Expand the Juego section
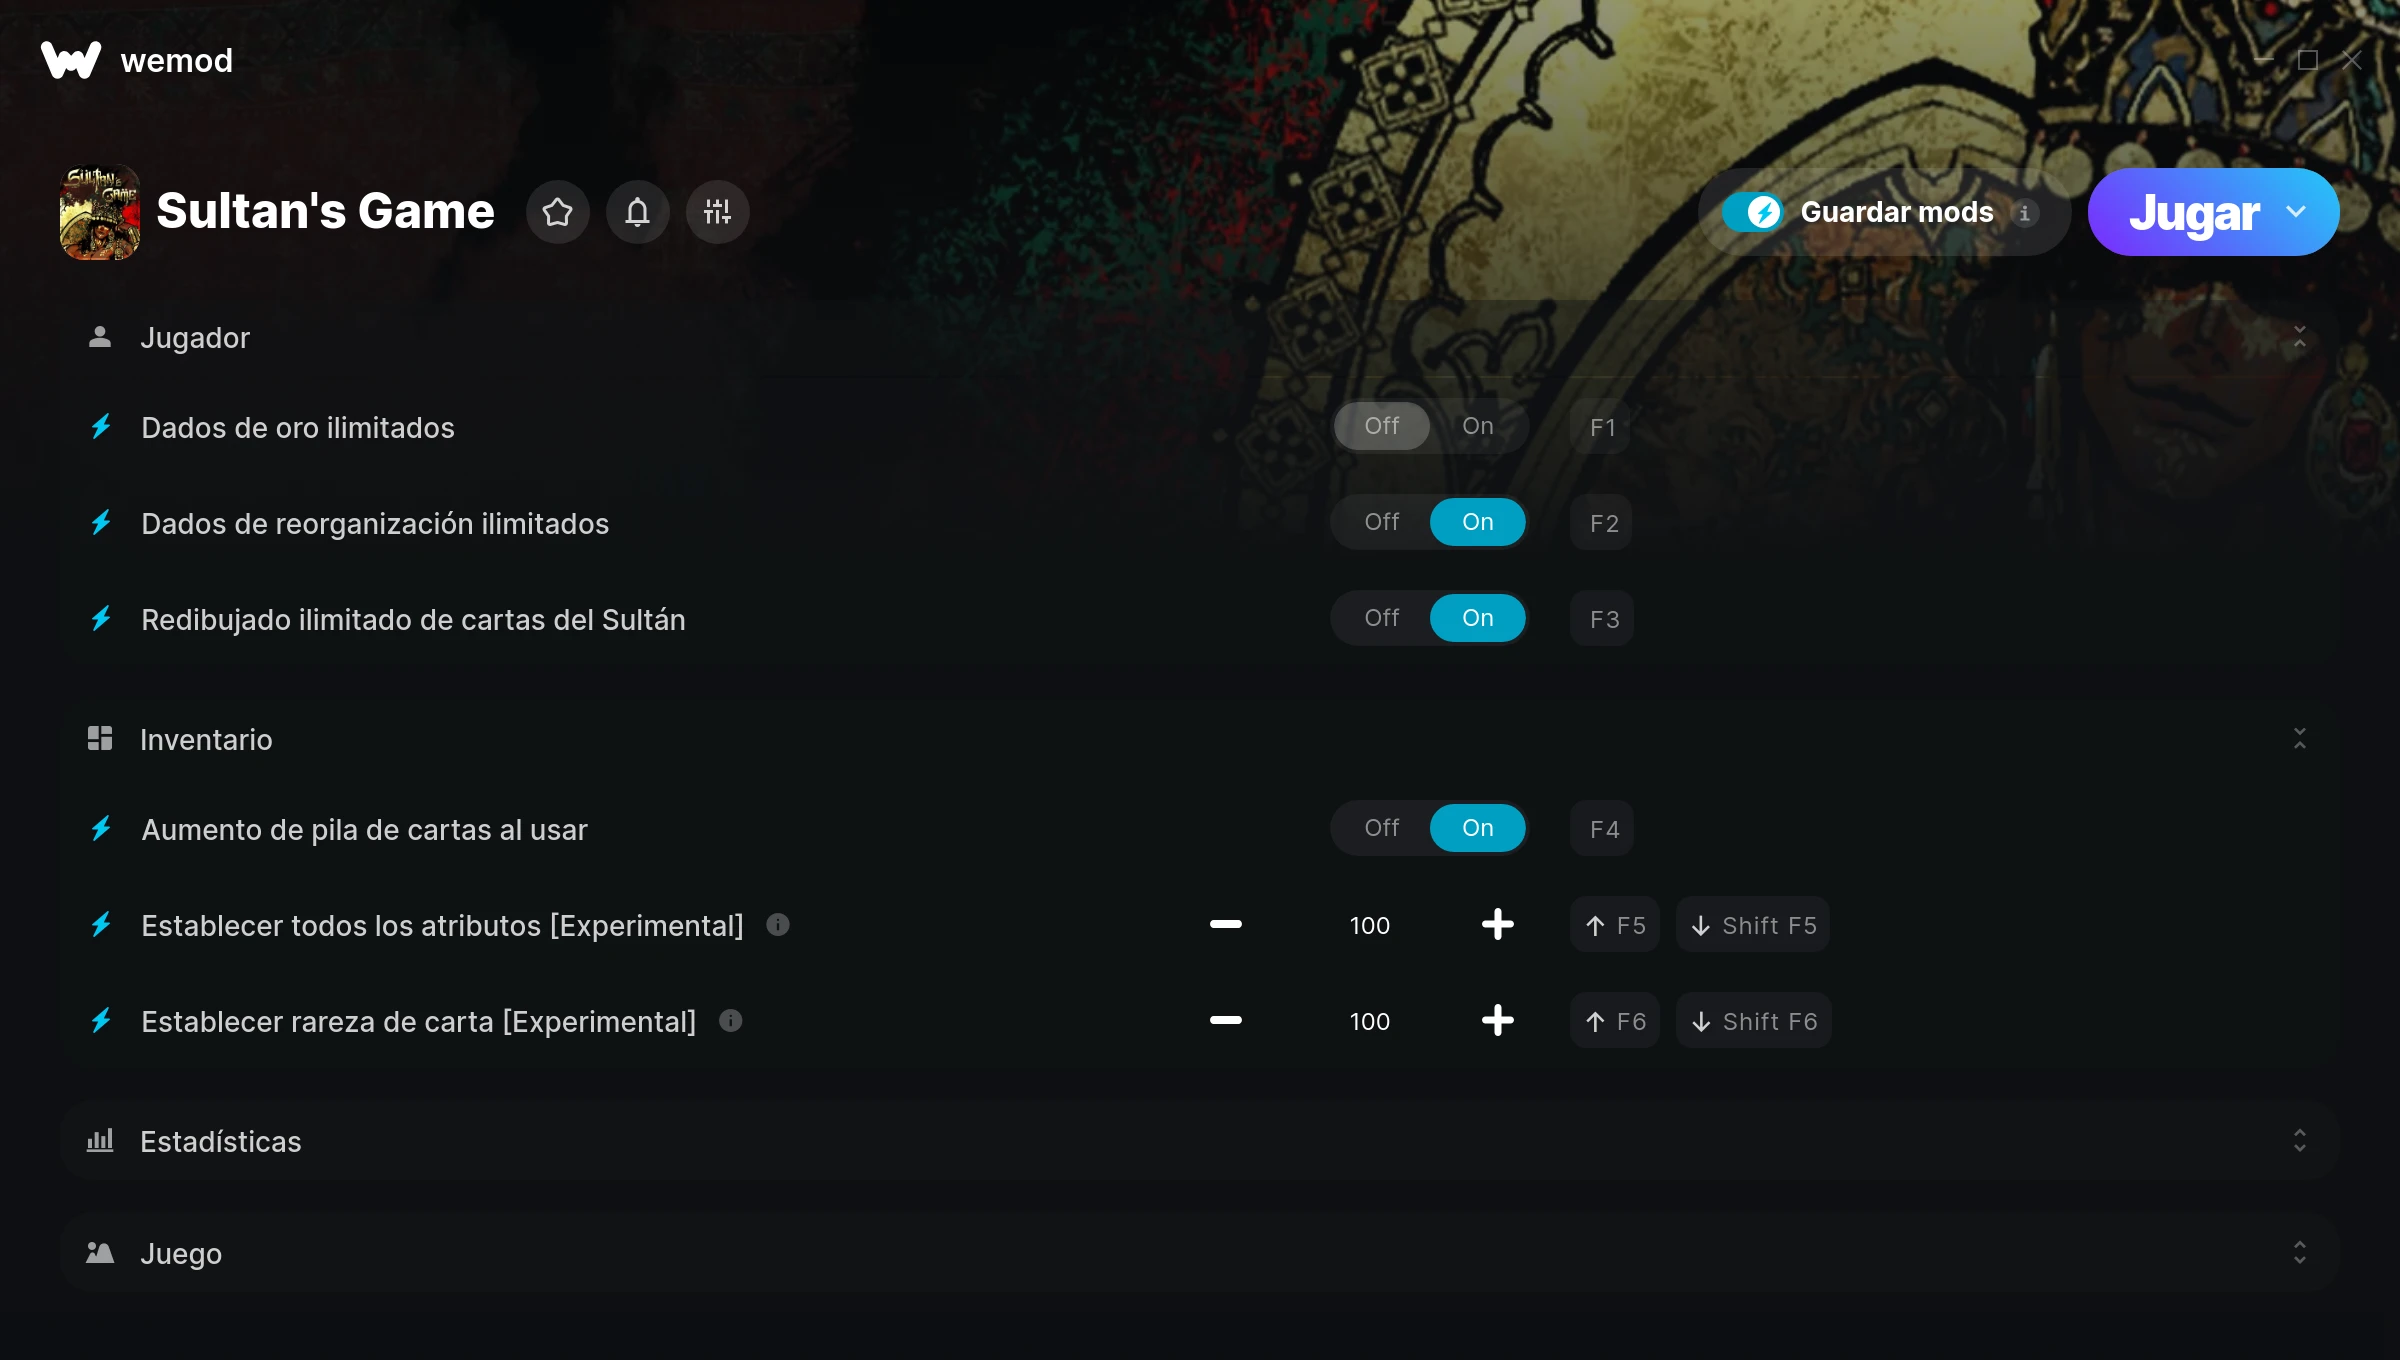This screenshot has height=1360, width=2400. pos(2300,1253)
